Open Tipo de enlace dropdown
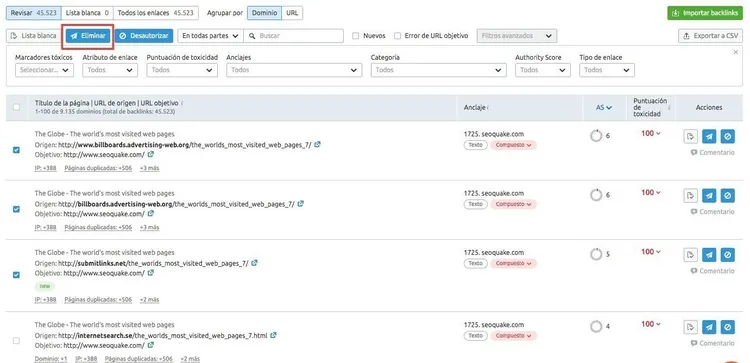The width and height of the screenshot is (750, 363). [x=607, y=70]
